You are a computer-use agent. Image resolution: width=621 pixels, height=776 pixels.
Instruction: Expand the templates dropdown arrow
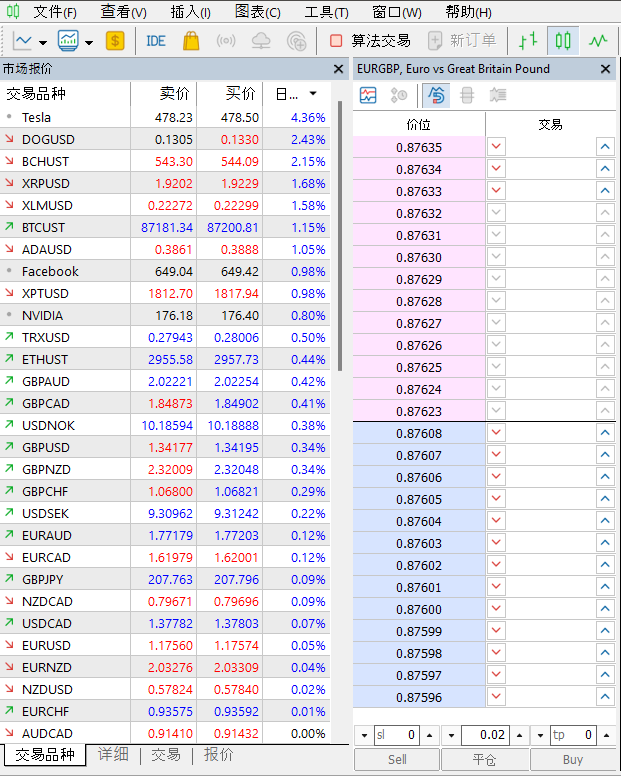(89, 43)
